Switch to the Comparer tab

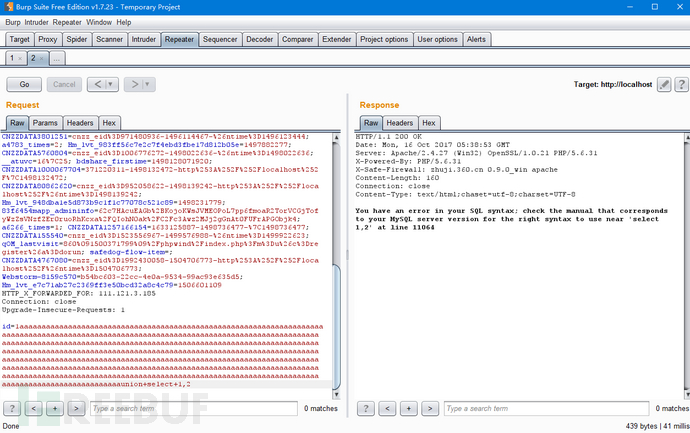[297, 39]
